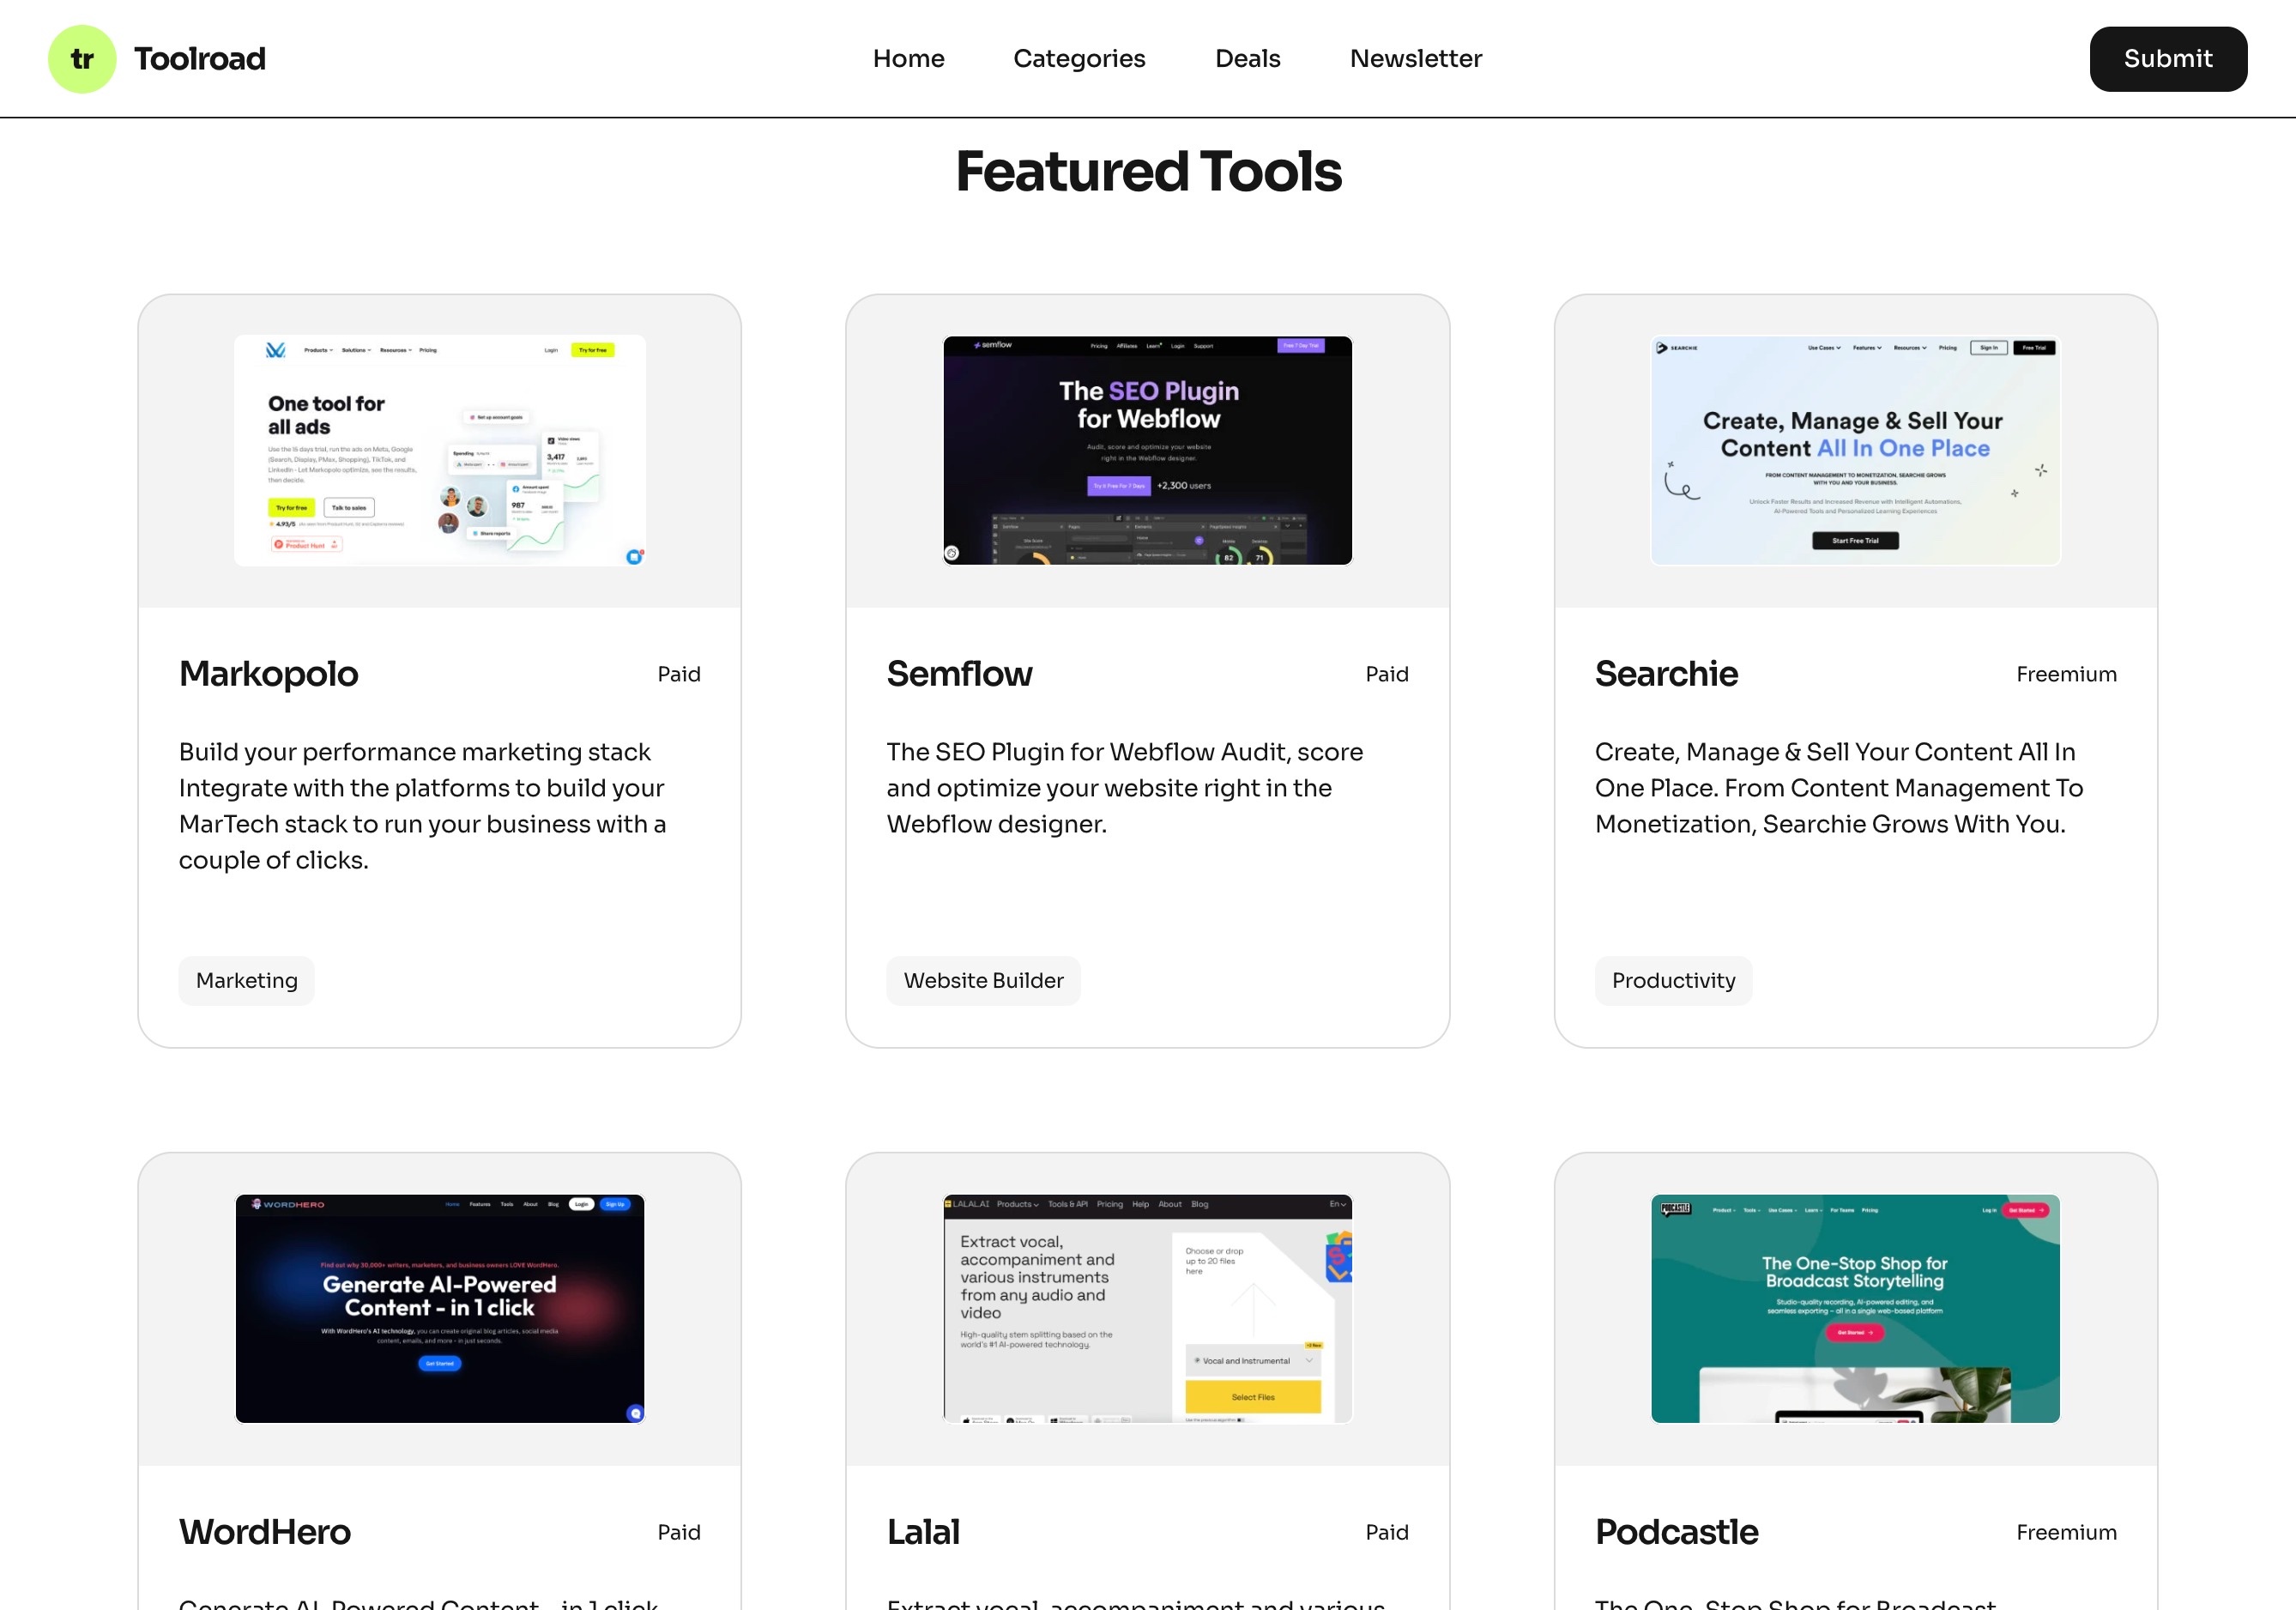Expand the Newsletter navigation dropdown

click(1415, 57)
